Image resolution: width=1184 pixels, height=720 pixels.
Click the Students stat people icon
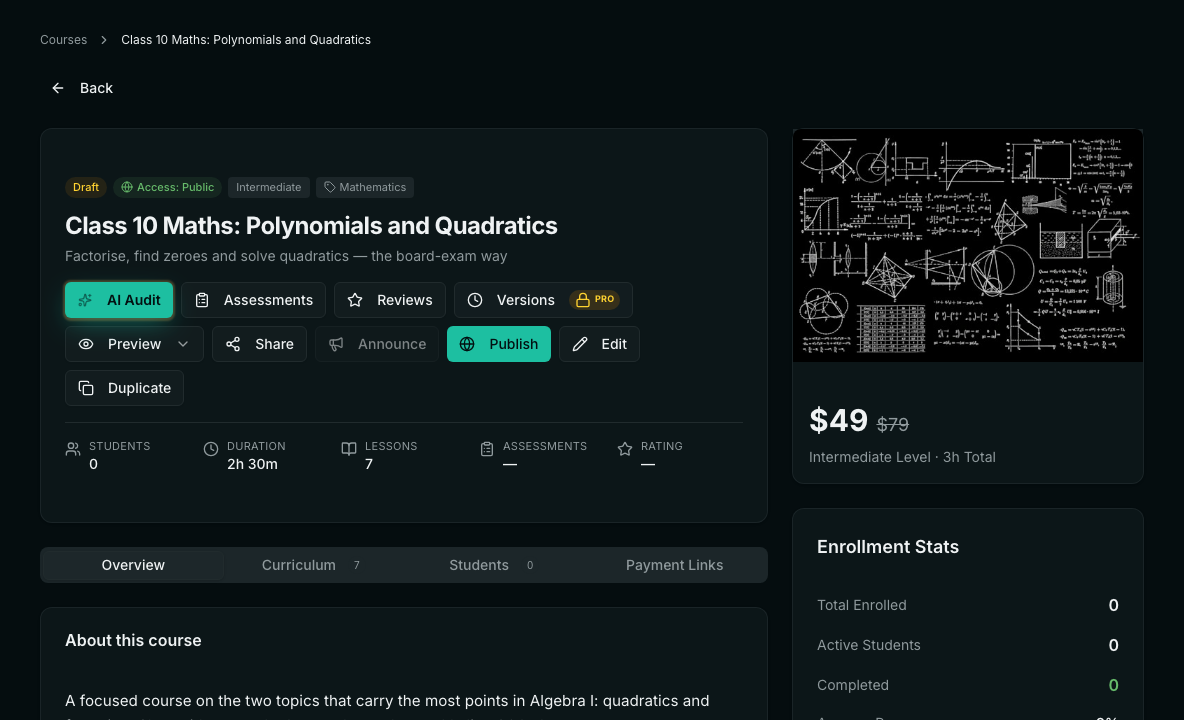click(73, 450)
